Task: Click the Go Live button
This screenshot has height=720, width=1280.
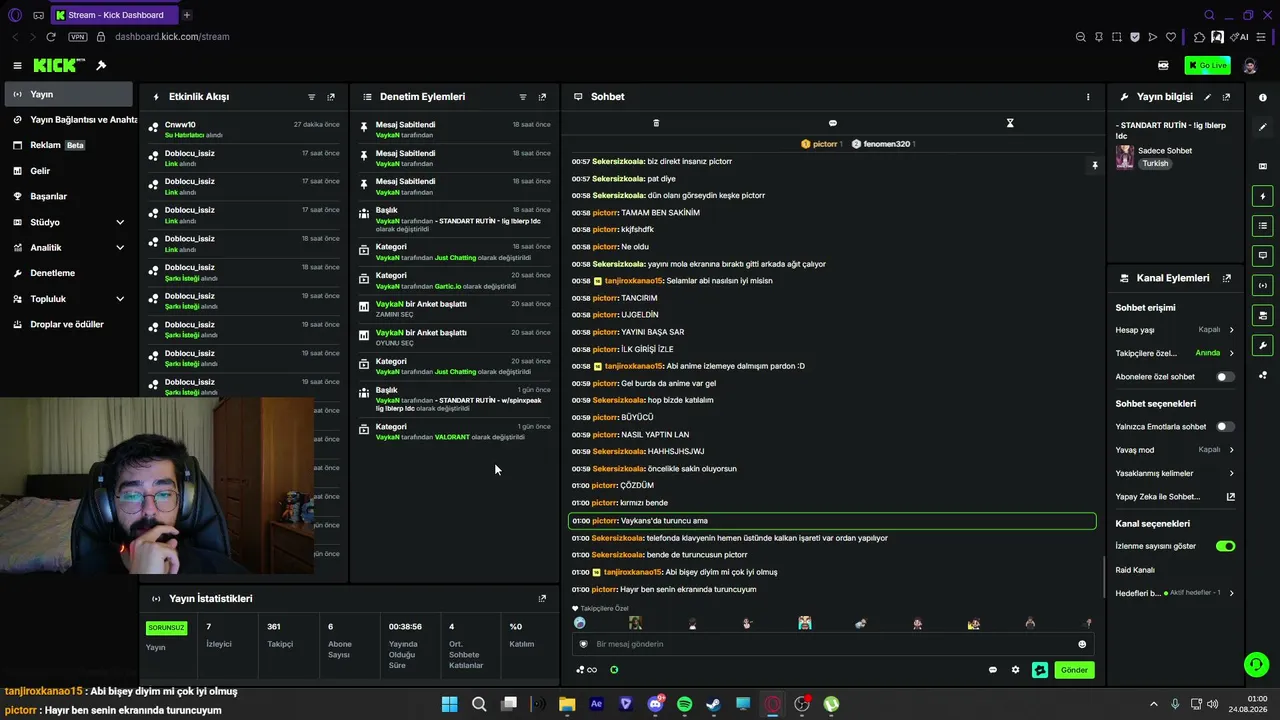Action: point(1207,65)
